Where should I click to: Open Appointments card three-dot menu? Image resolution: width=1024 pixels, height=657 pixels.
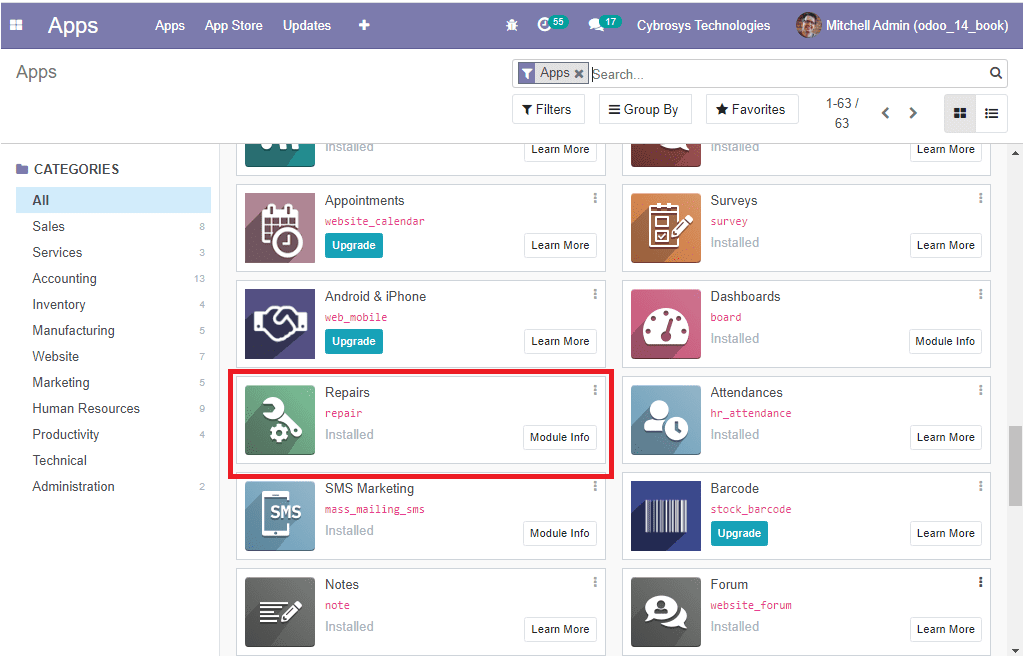(595, 198)
